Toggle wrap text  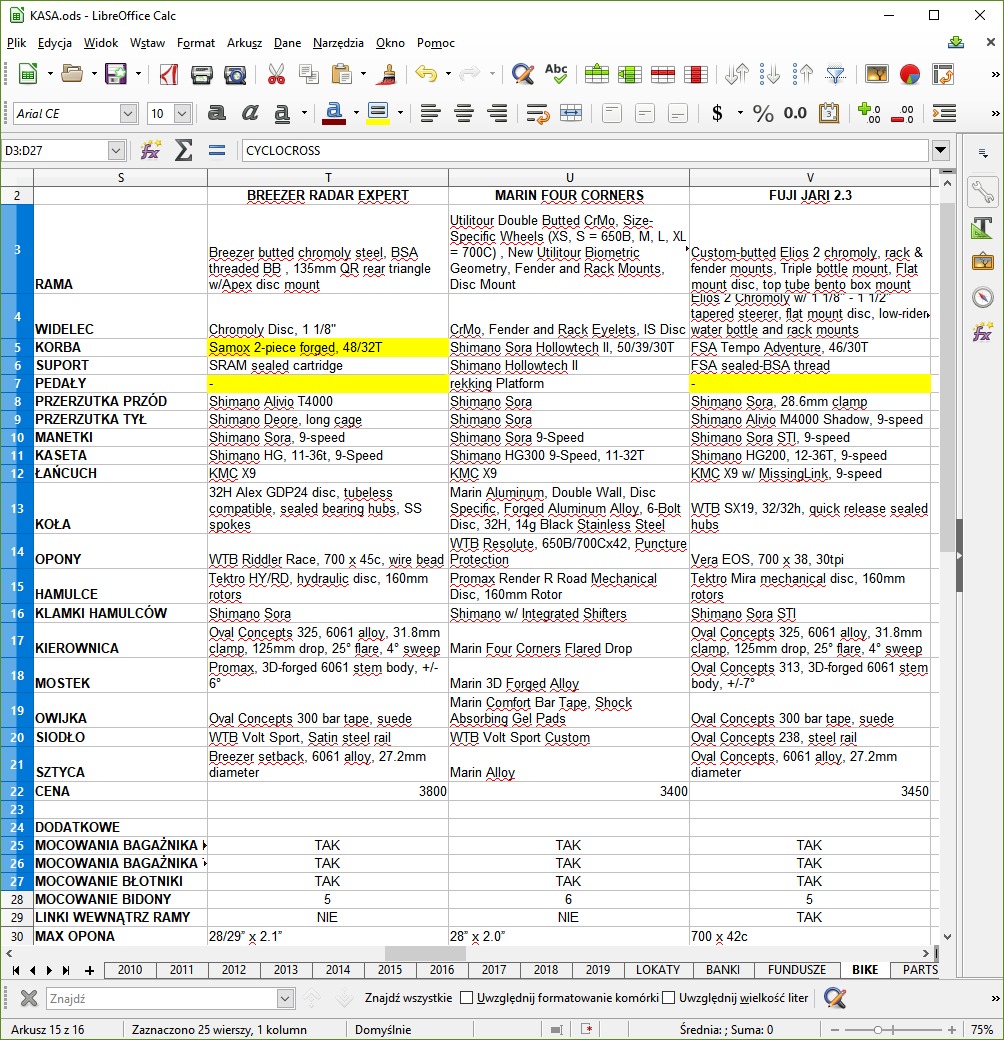pyautogui.click(x=538, y=113)
